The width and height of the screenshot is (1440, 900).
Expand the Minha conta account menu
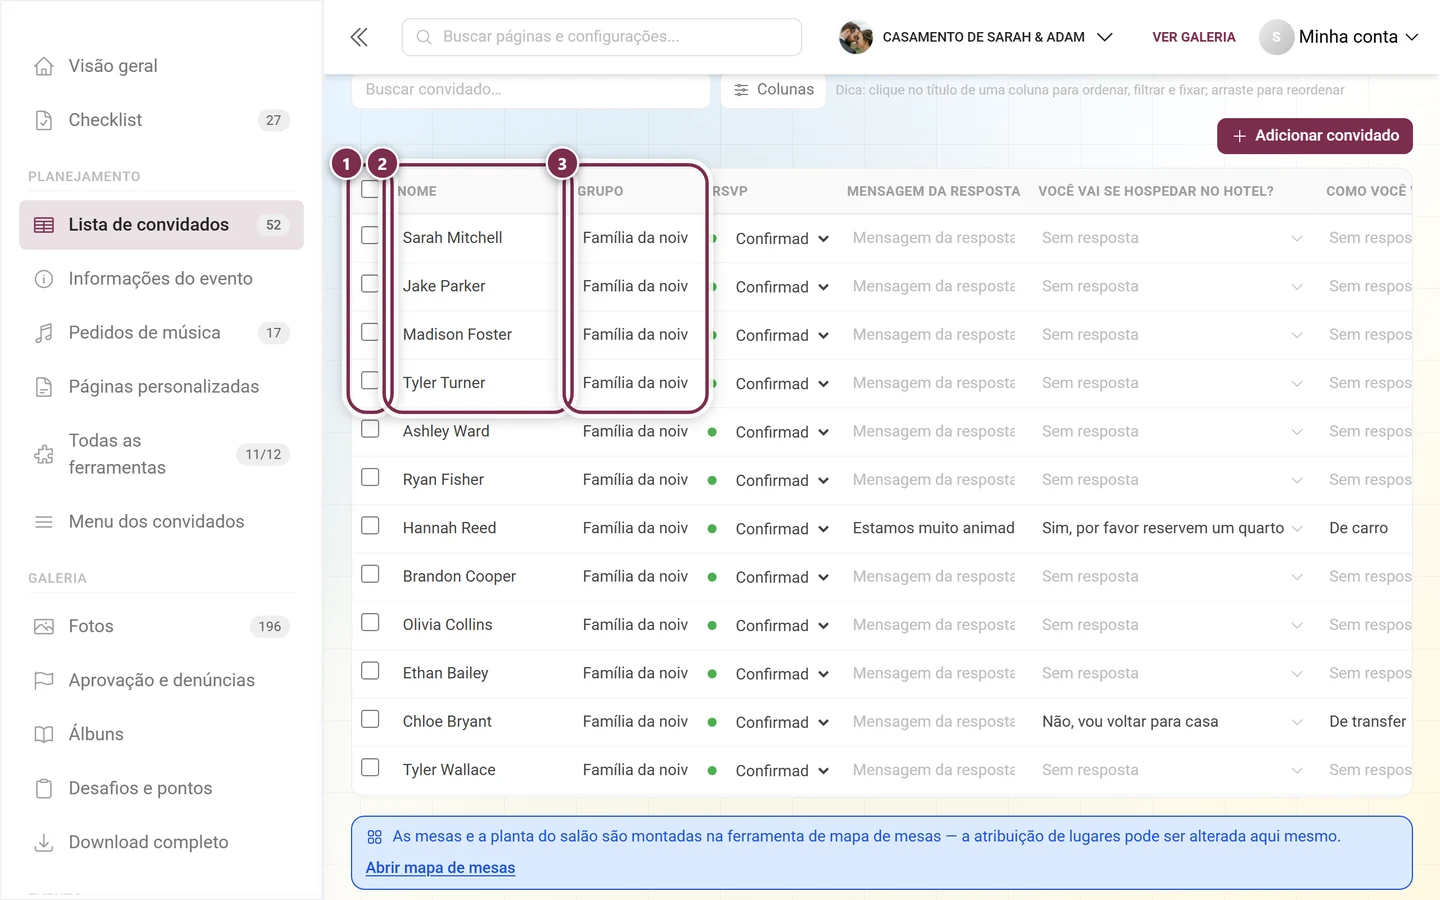coord(1339,37)
